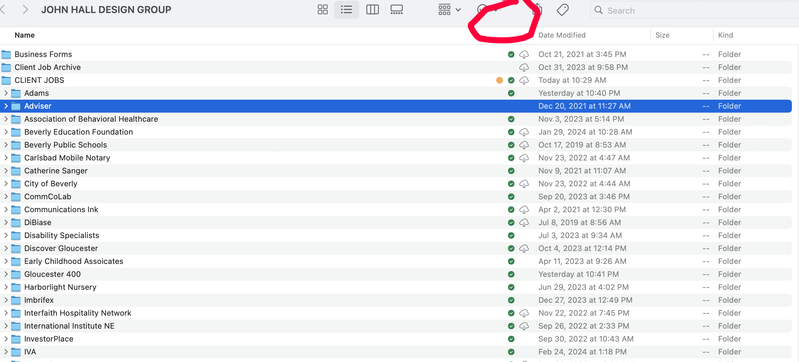The image size is (799, 362).
Task: Expand the Adams folder
Action: point(6,93)
